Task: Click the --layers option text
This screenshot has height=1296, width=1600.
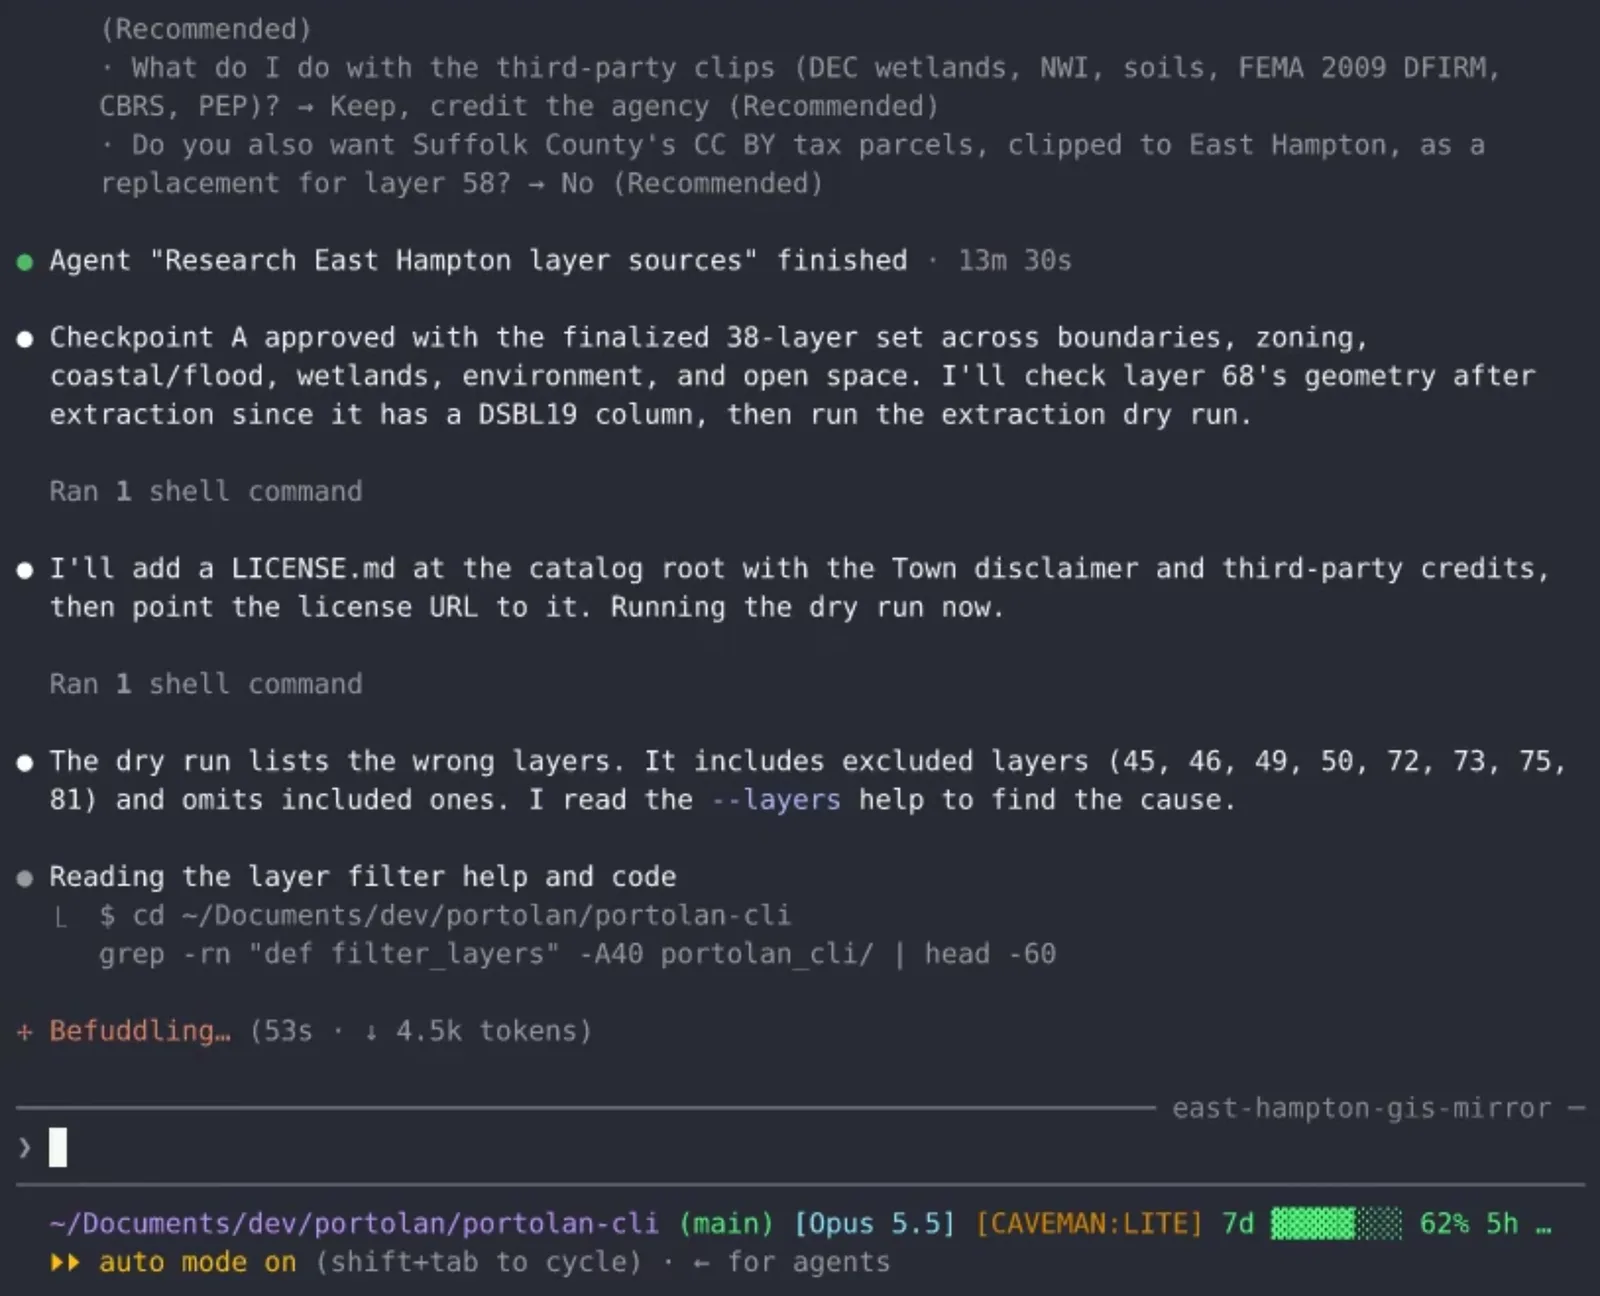Action: pos(776,800)
